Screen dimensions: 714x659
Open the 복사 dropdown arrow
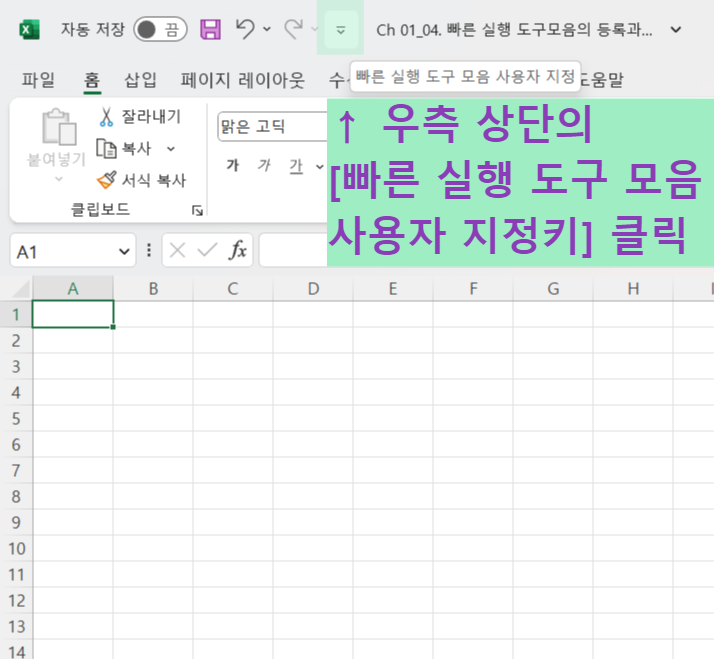(x=171, y=149)
